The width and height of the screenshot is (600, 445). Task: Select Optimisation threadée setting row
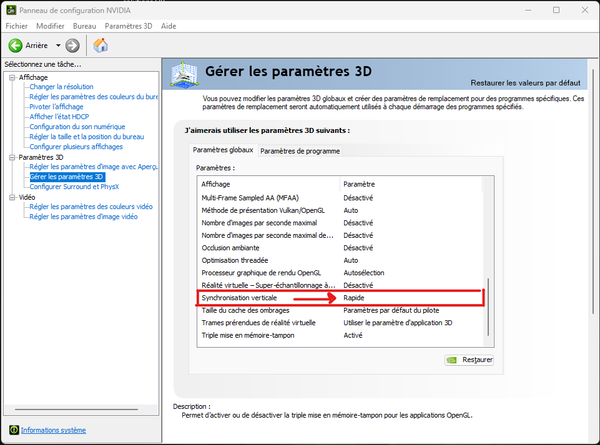340,260
